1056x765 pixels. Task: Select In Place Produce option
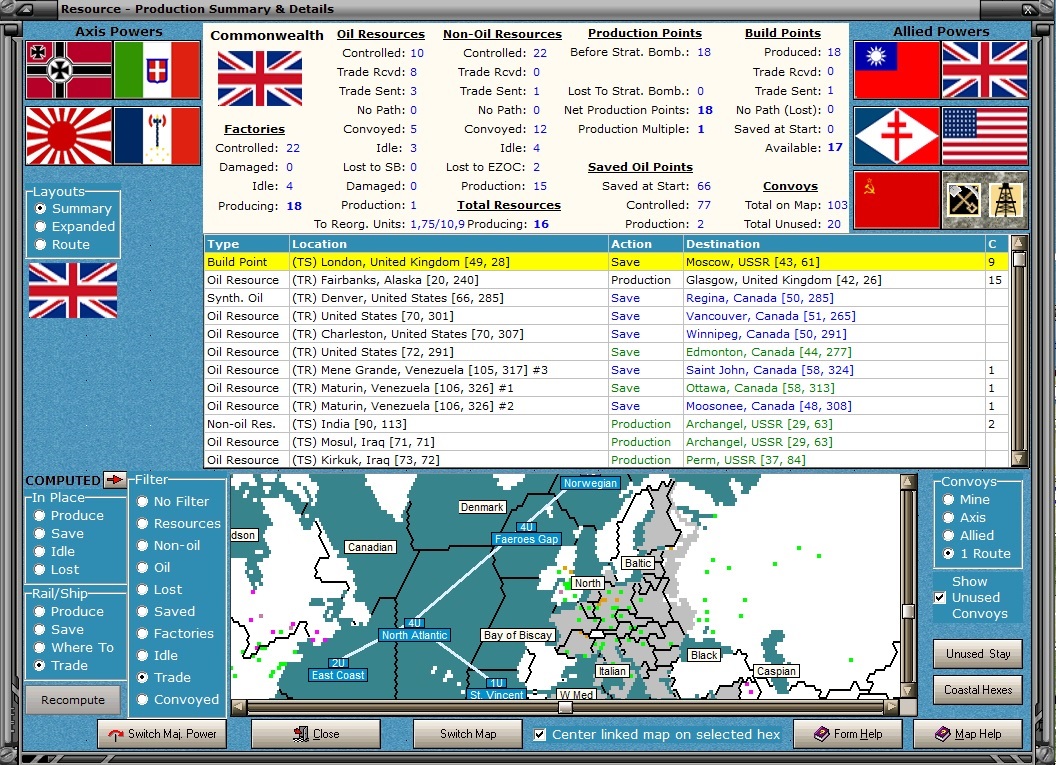point(69,515)
